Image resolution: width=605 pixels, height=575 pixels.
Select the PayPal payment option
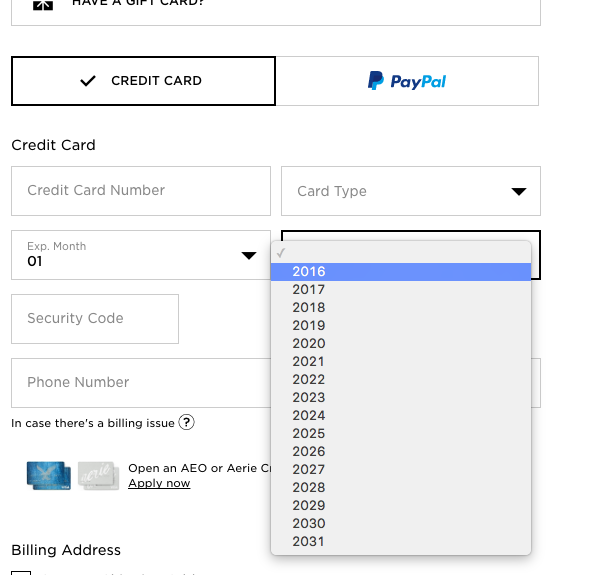coord(407,81)
